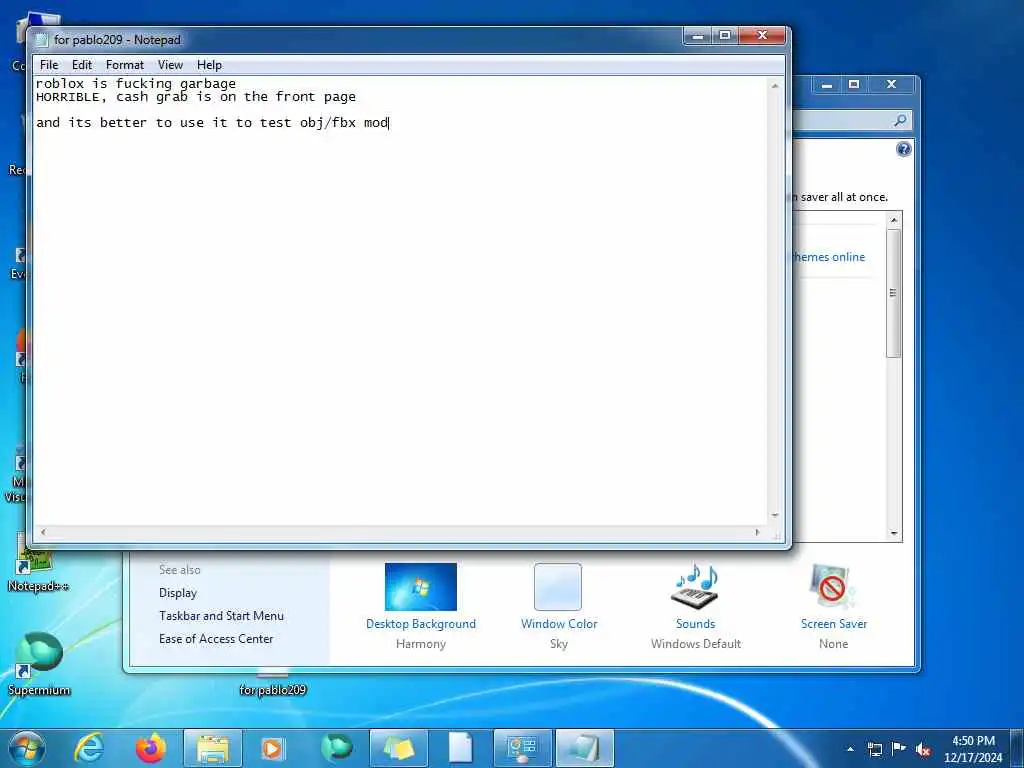Open Notepad's Help menu

tap(209, 65)
